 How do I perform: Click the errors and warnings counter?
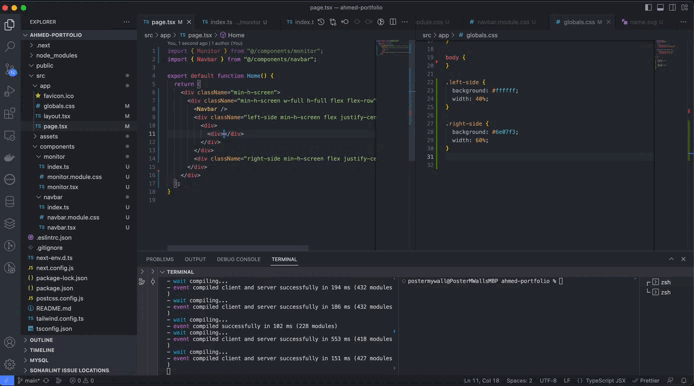tap(82, 380)
